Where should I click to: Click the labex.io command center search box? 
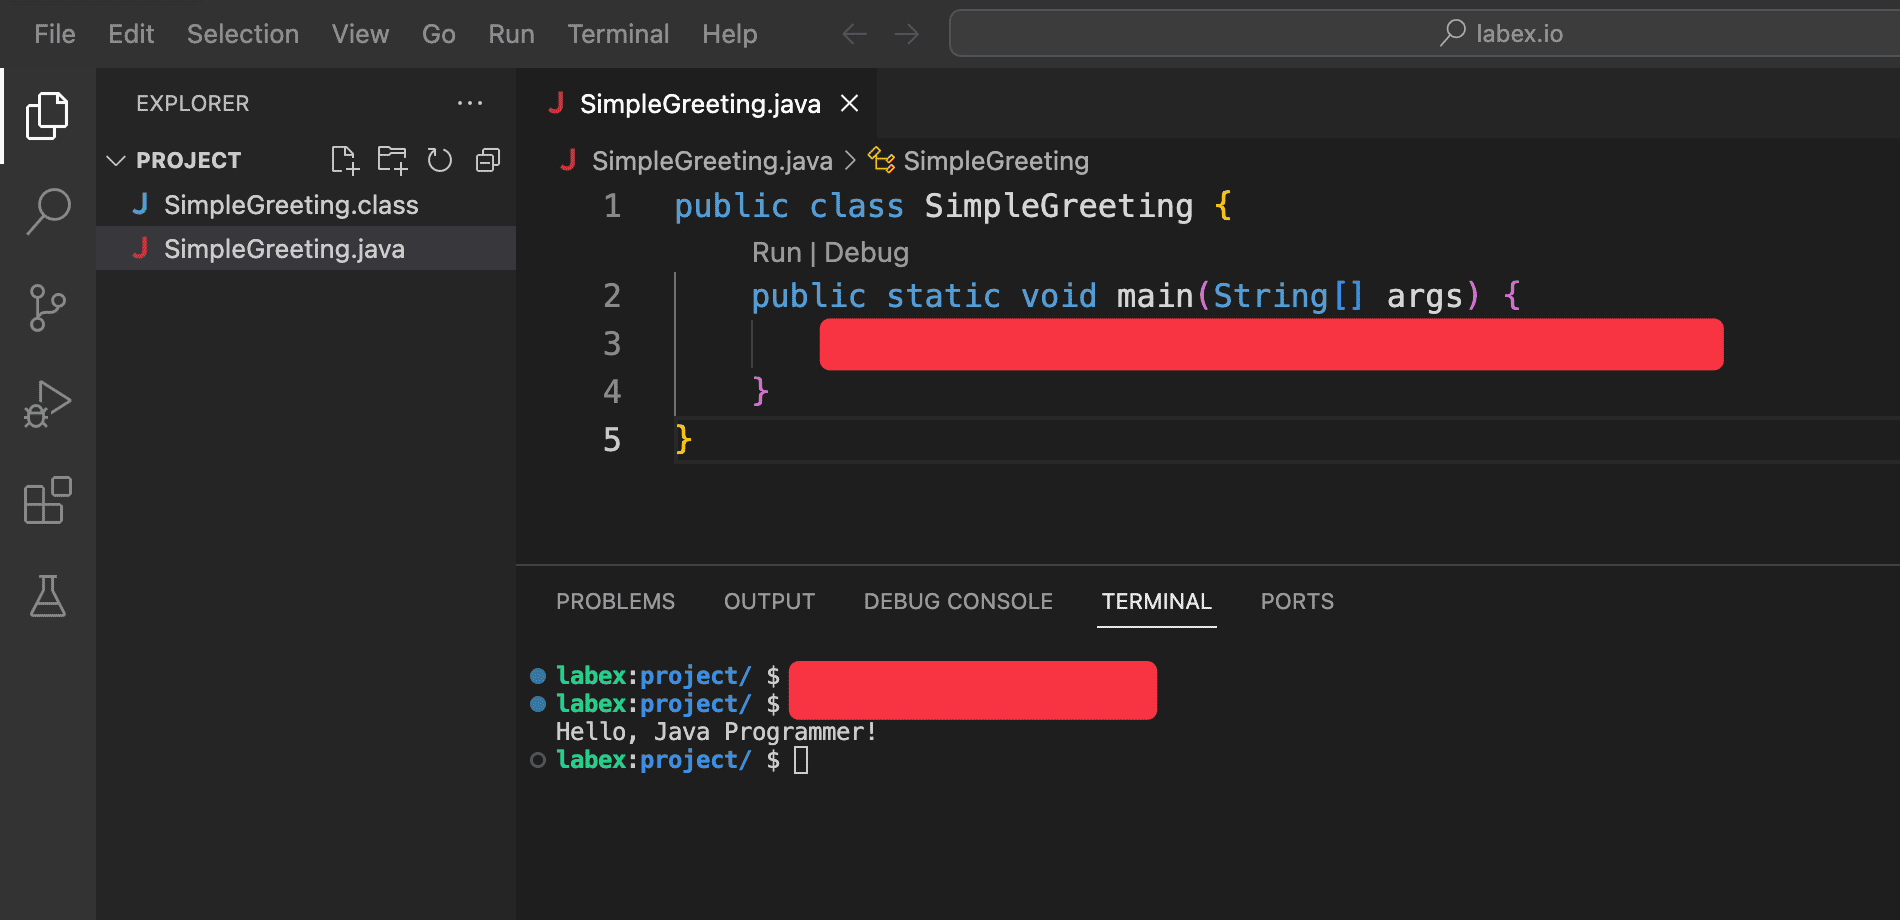click(x=1500, y=34)
